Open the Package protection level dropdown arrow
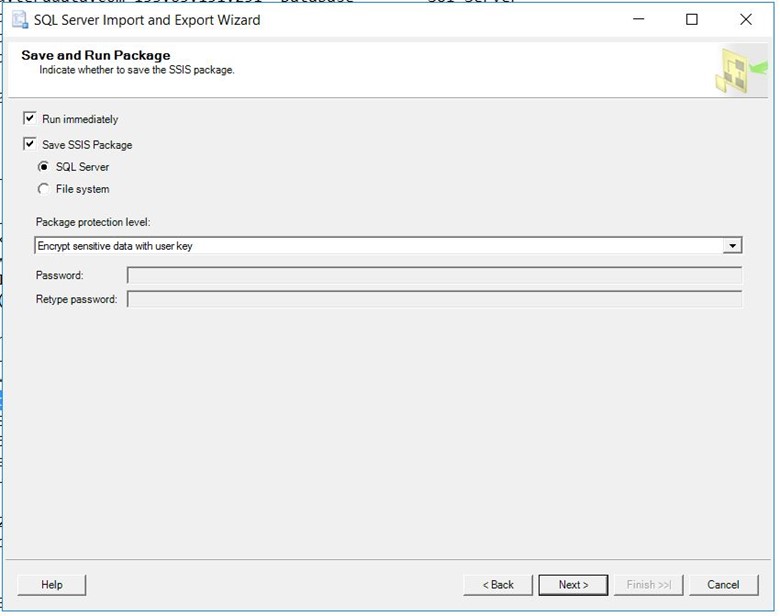Image resolution: width=780 pixels, height=616 pixels. pos(732,246)
